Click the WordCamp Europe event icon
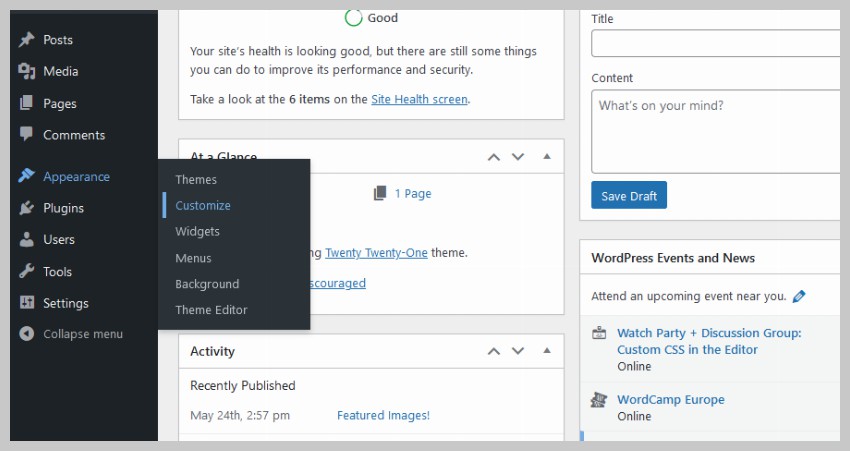Screen dimensions: 850x451 pyautogui.click(x=599, y=400)
